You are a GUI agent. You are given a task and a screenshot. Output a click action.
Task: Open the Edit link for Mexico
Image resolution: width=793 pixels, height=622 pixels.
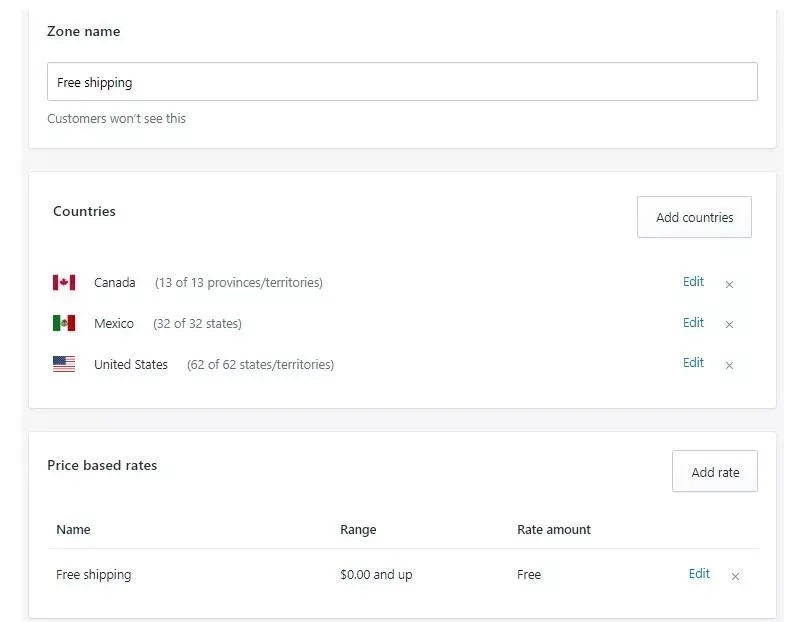point(693,323)
